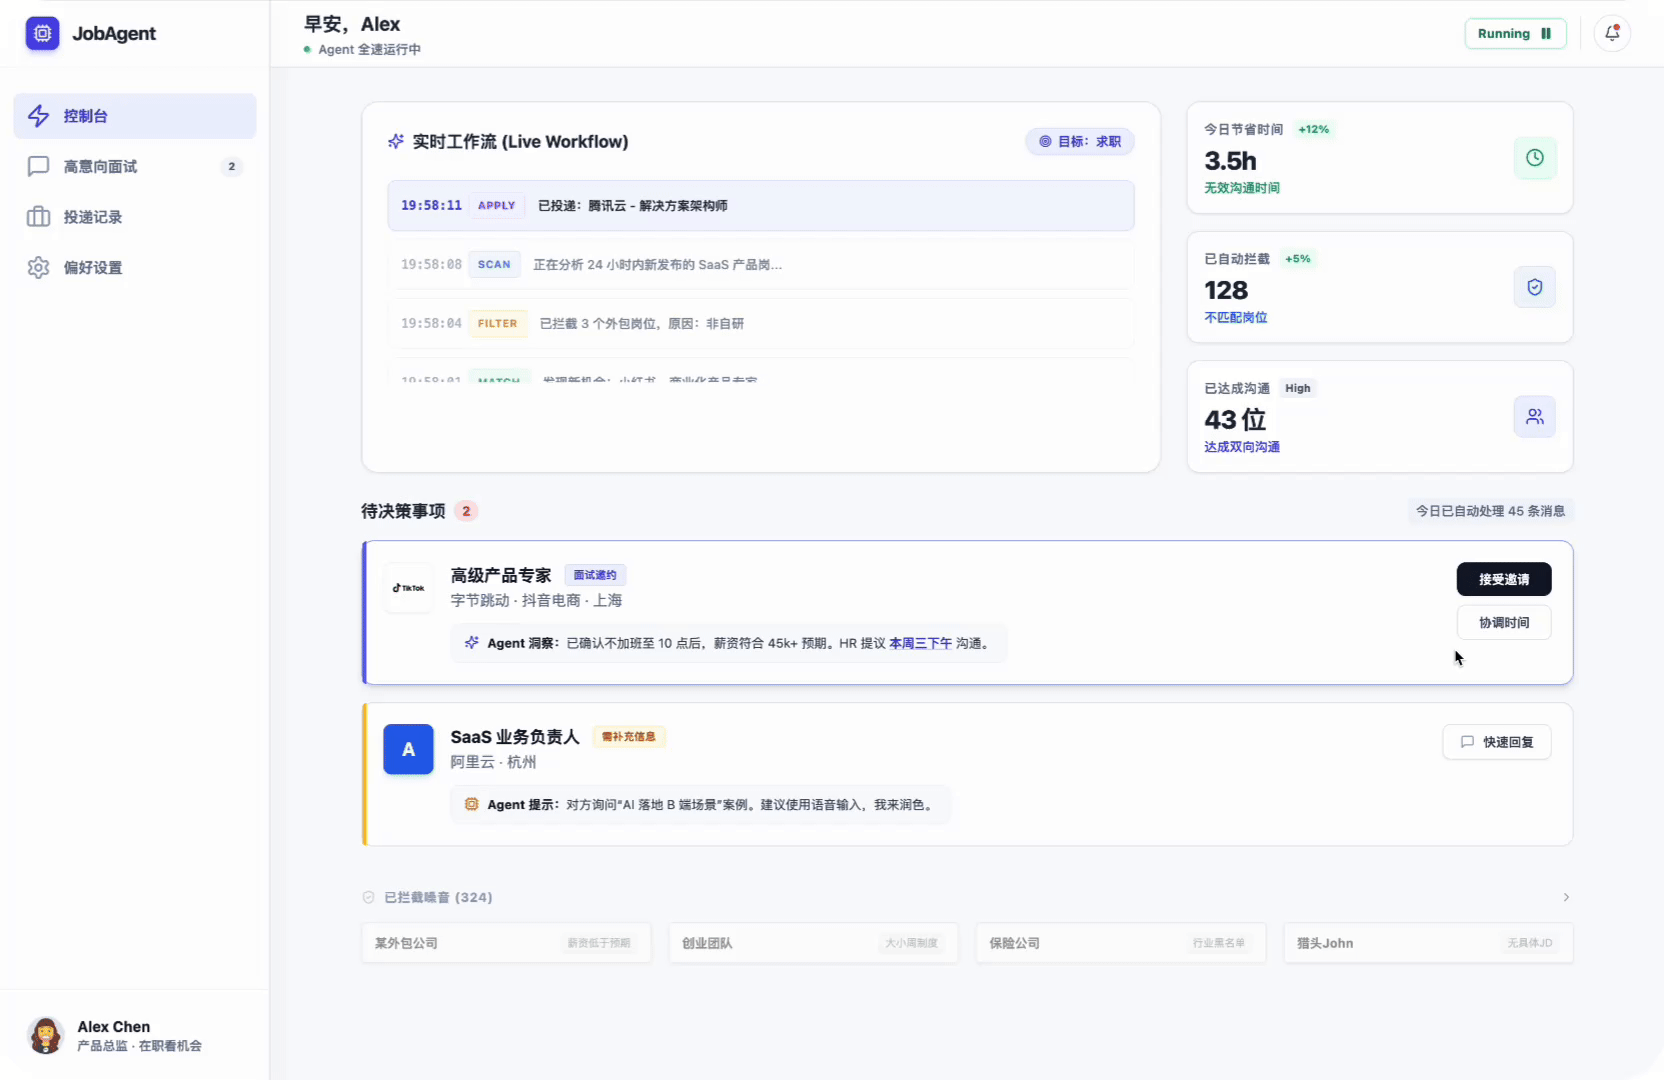This screenshot has width=1664, height=1080.
Task: Click the JobAgent robot logo icon
Action: 42,33
